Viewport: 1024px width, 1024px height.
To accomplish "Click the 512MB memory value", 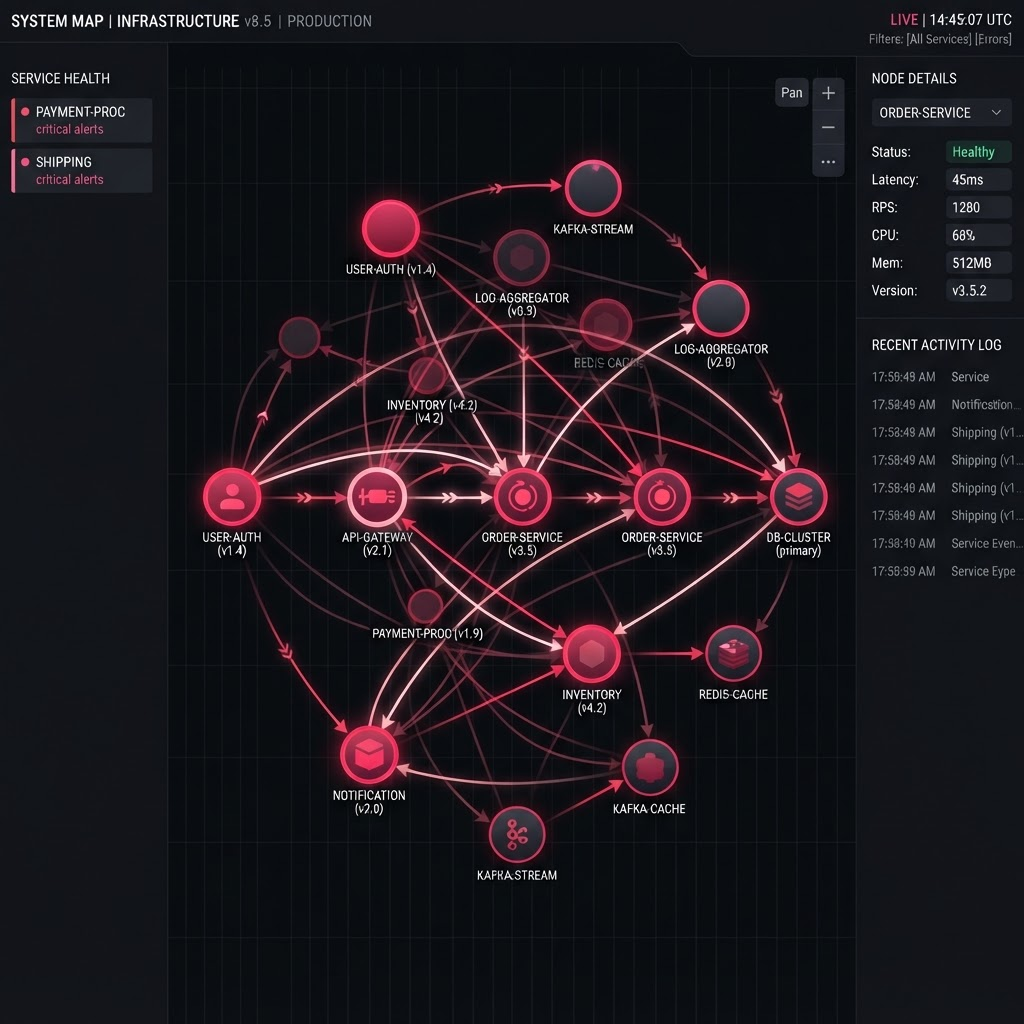I will pos(978,263).
